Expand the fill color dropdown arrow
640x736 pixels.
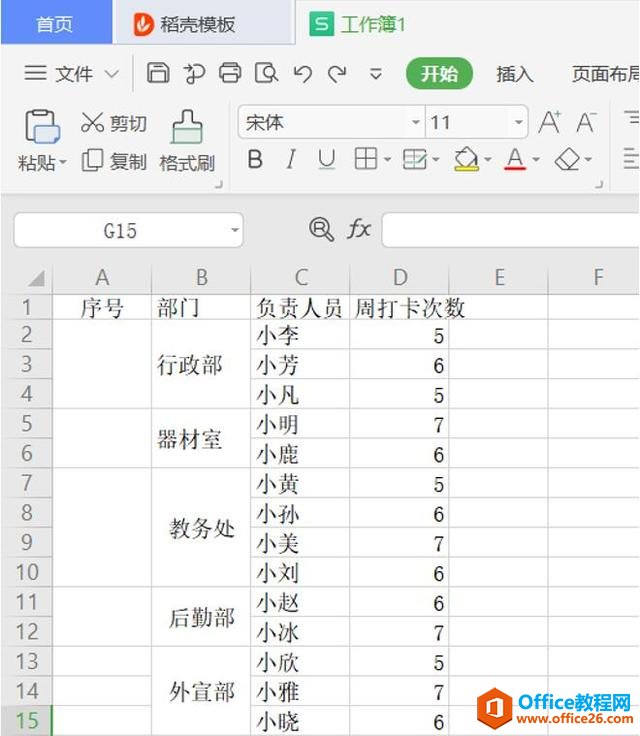click(x=487, y=160)
